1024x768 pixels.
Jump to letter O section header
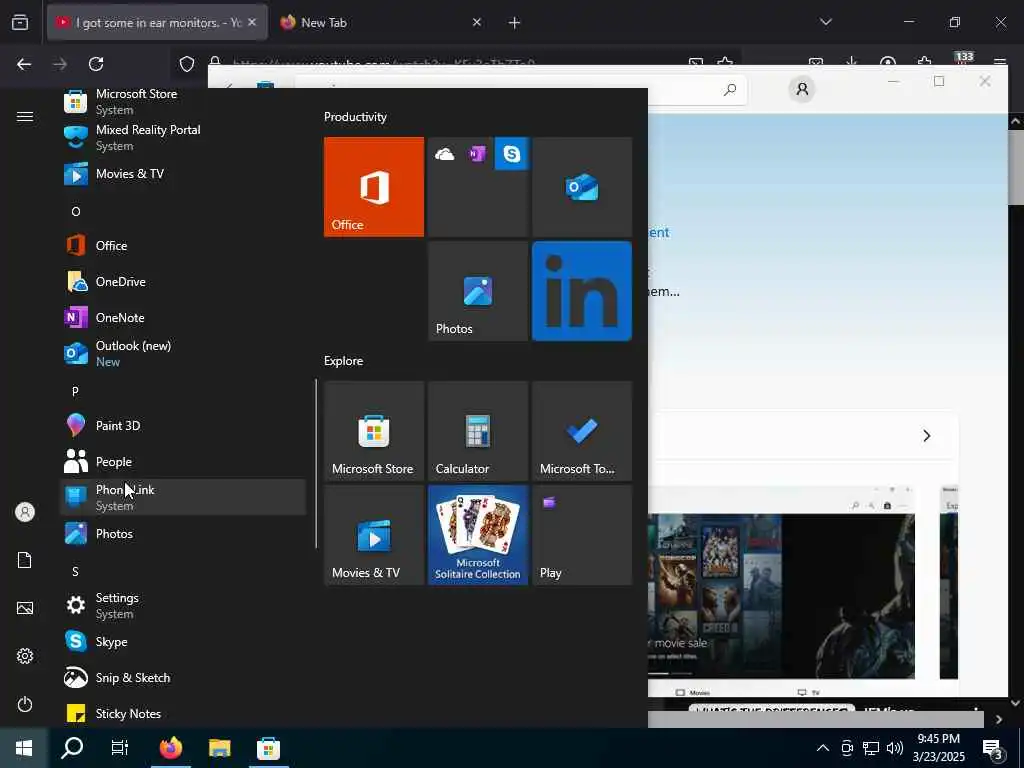coord(76,212)
